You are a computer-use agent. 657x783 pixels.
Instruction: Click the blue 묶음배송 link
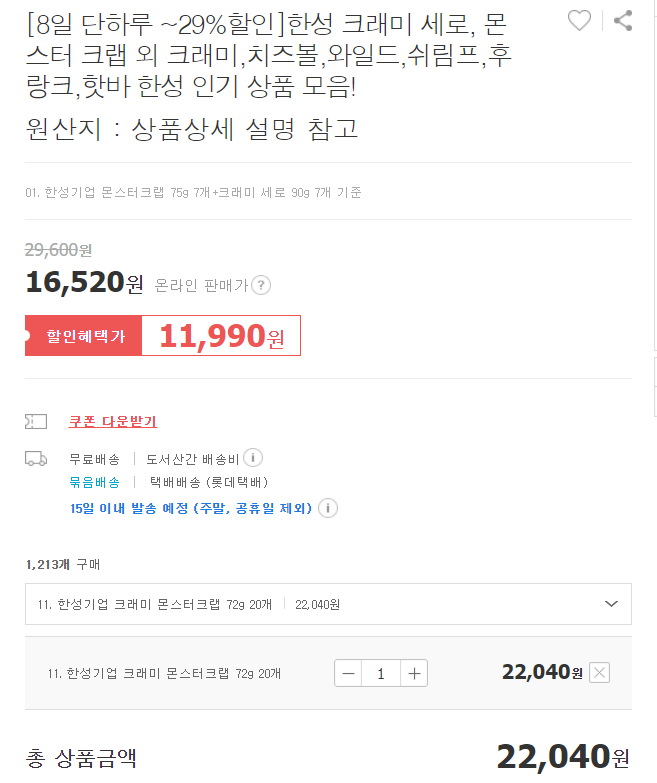coord(94,482)
